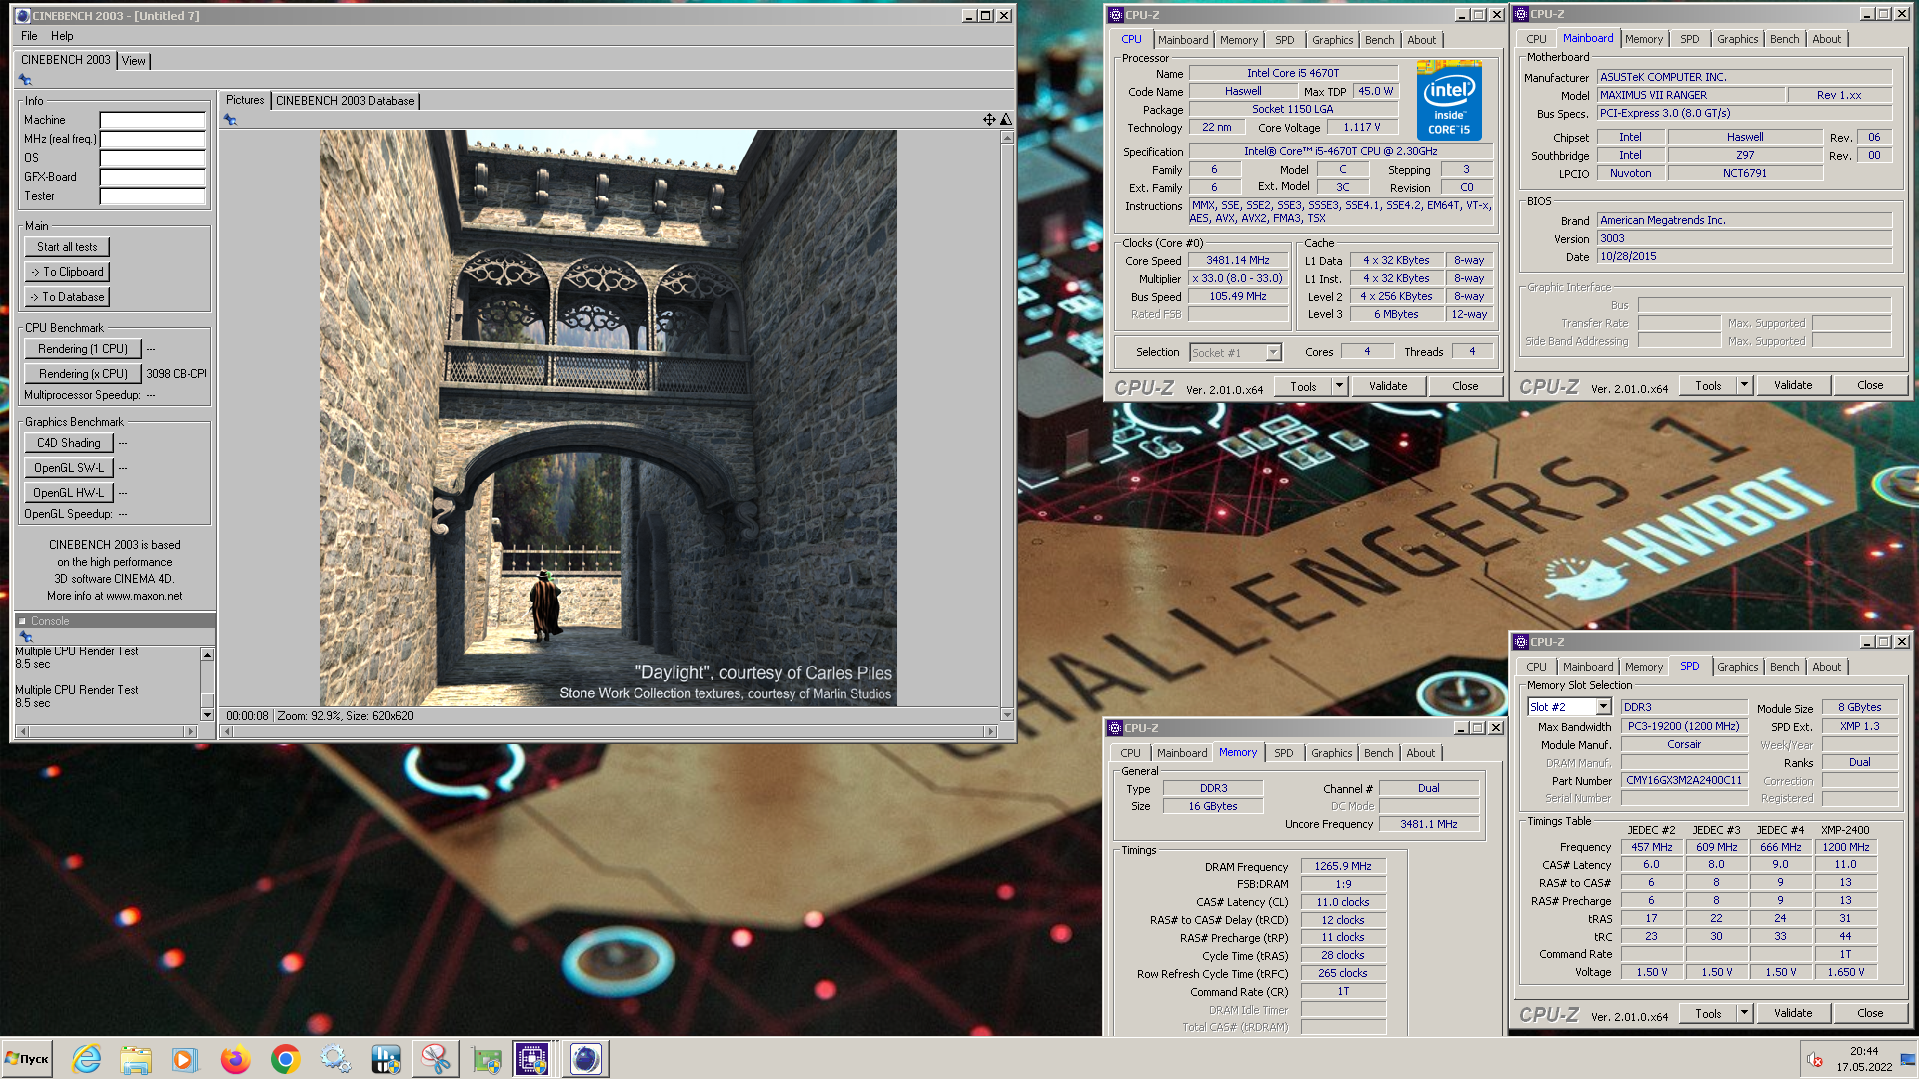The height and width of the screenshot is (1079, 1919).
Task: Run the Rendering (1 CPU) benchmark
Action: tap(83, 349)
